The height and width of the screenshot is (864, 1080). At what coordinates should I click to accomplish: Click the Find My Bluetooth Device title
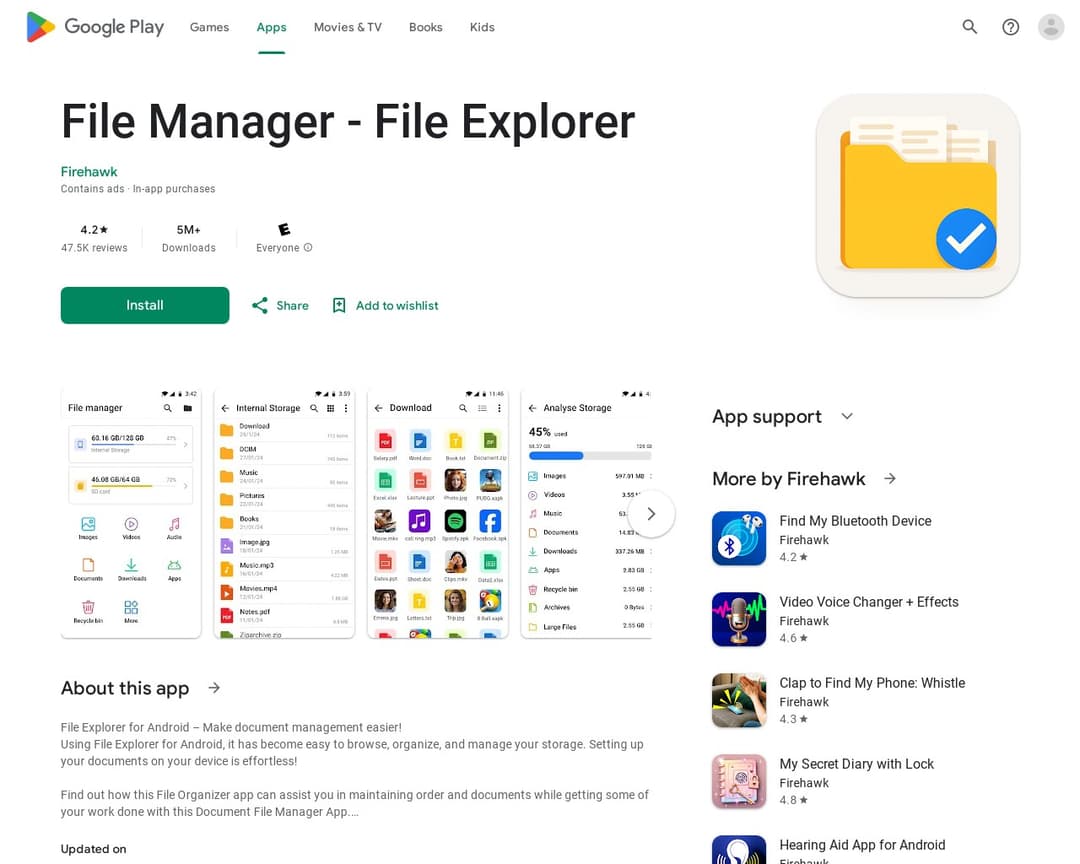click(855, 521)
